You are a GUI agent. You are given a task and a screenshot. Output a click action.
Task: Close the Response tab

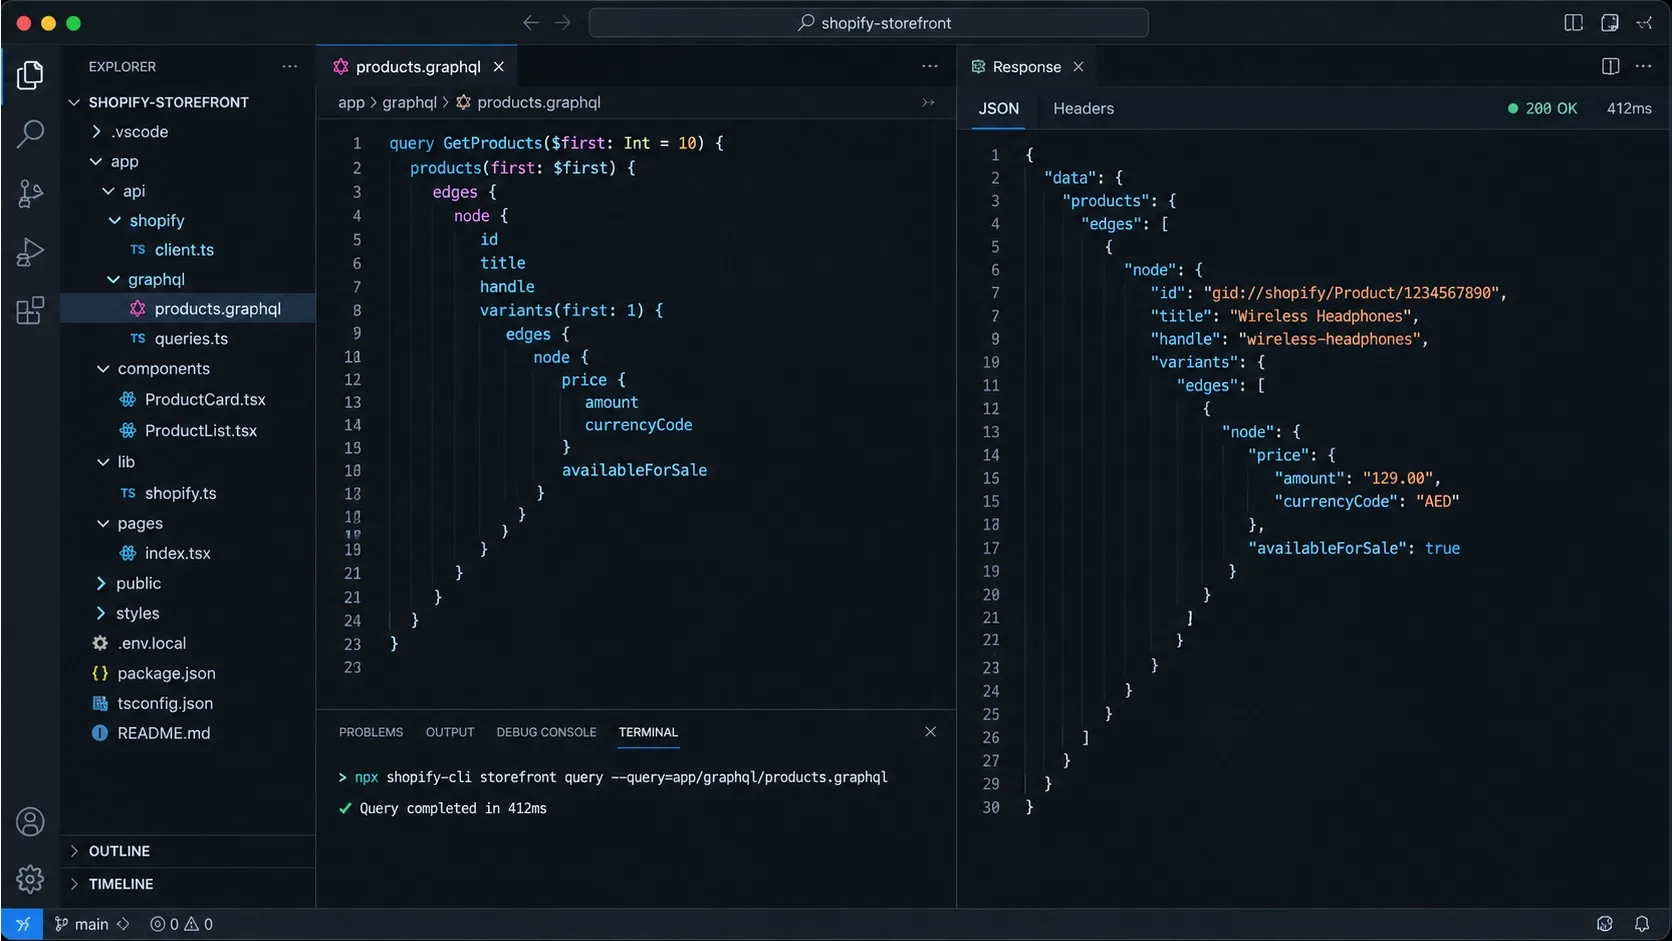tap(1078, 66)
